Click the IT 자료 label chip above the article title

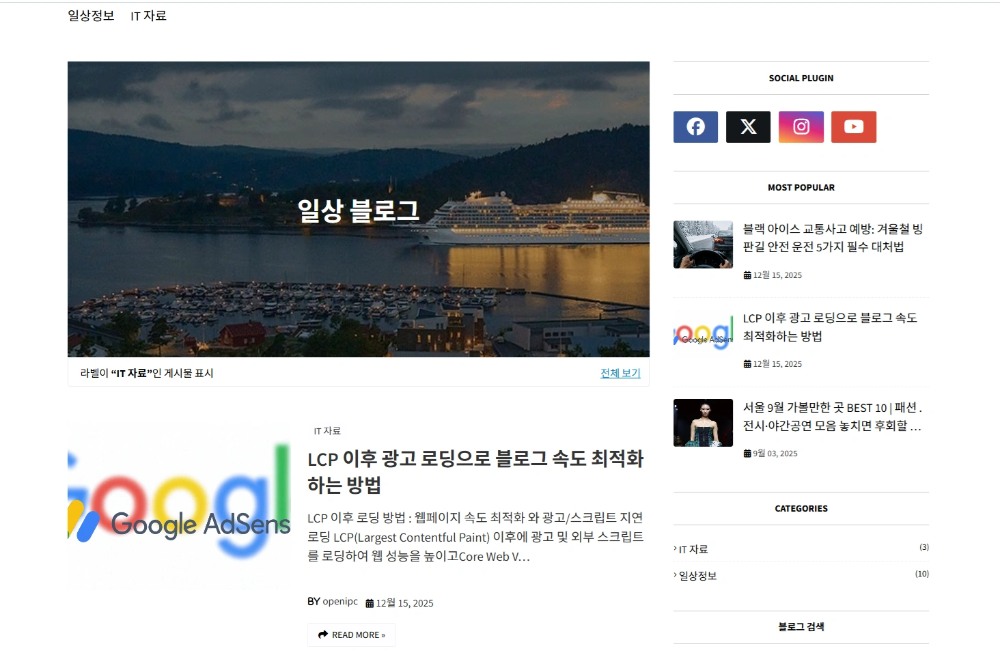pos(328,430)
